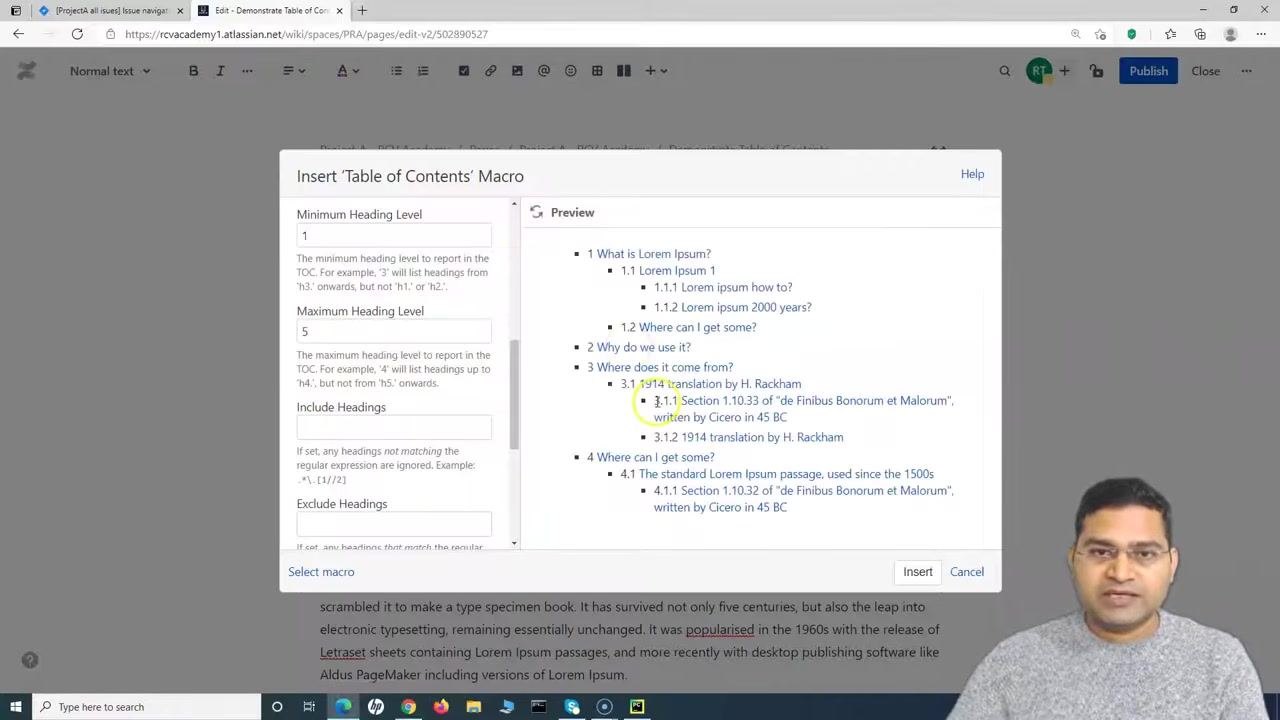Insert a column layout

tap(624, 71)
